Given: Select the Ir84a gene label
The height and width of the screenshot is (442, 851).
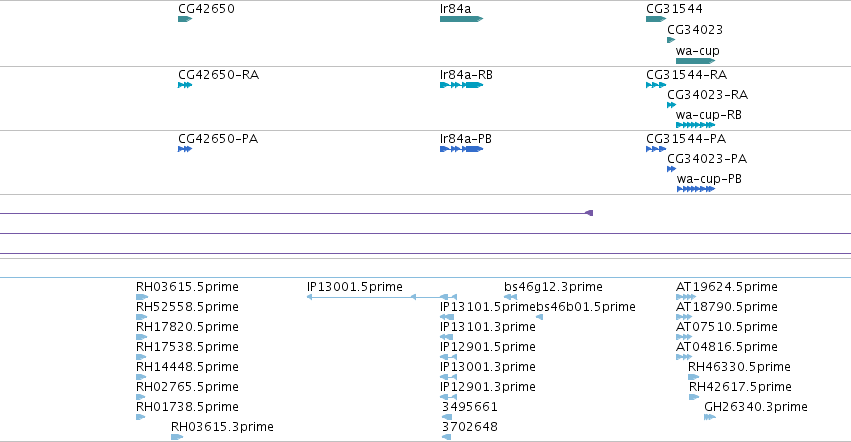Looking at the screenshot, I should pos(455,9).
